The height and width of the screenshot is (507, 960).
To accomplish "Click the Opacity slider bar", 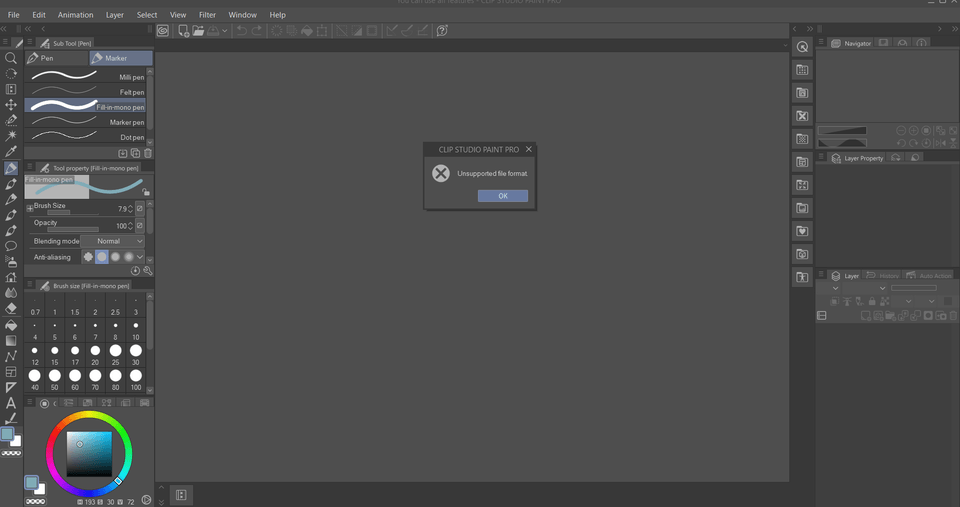I will tap(72, 229).
